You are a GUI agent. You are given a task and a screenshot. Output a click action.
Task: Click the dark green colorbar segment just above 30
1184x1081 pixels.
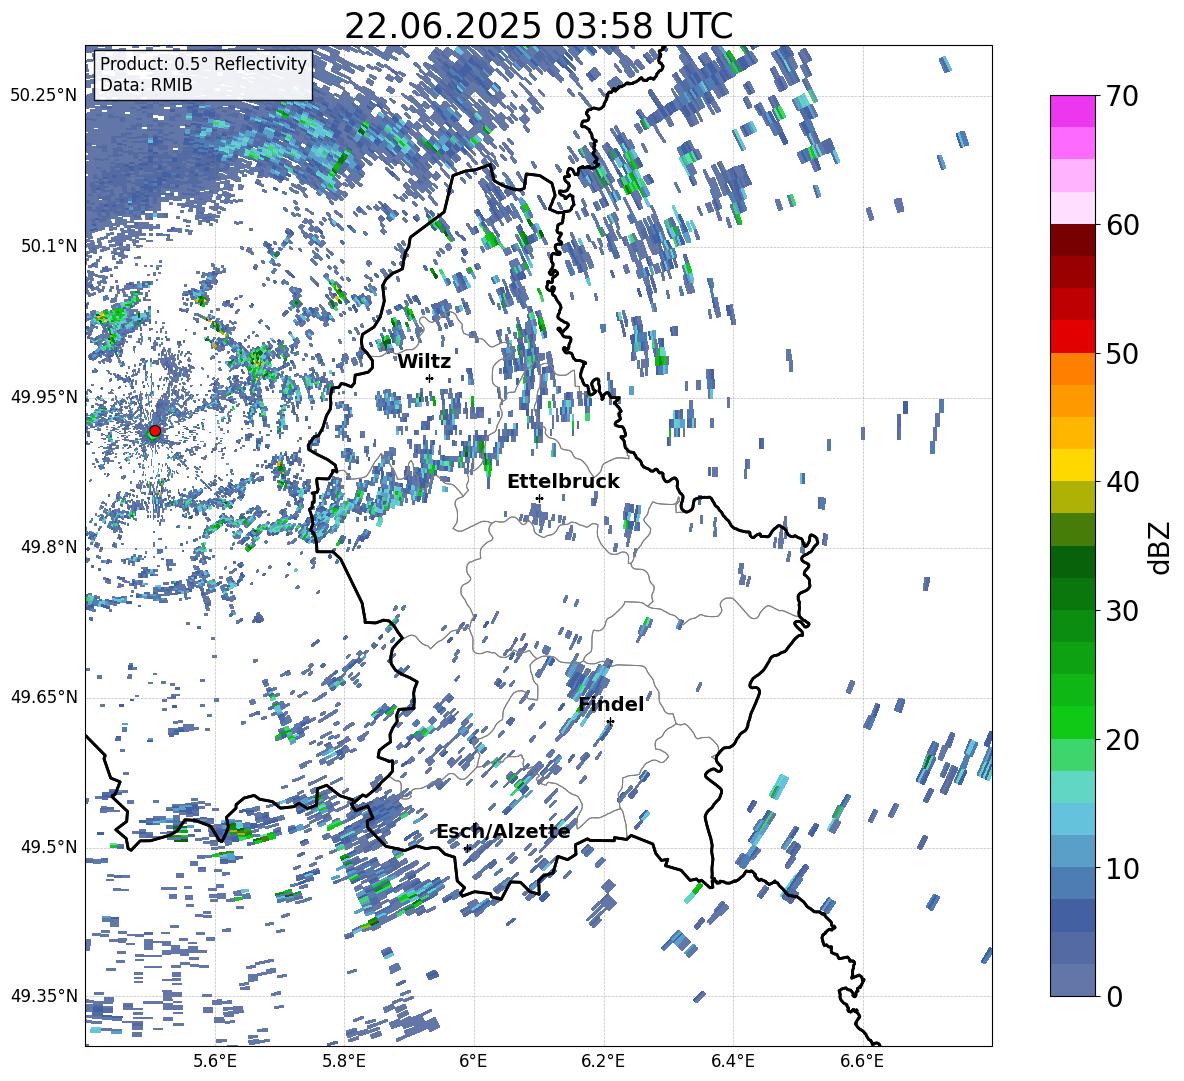(1072, 593)
